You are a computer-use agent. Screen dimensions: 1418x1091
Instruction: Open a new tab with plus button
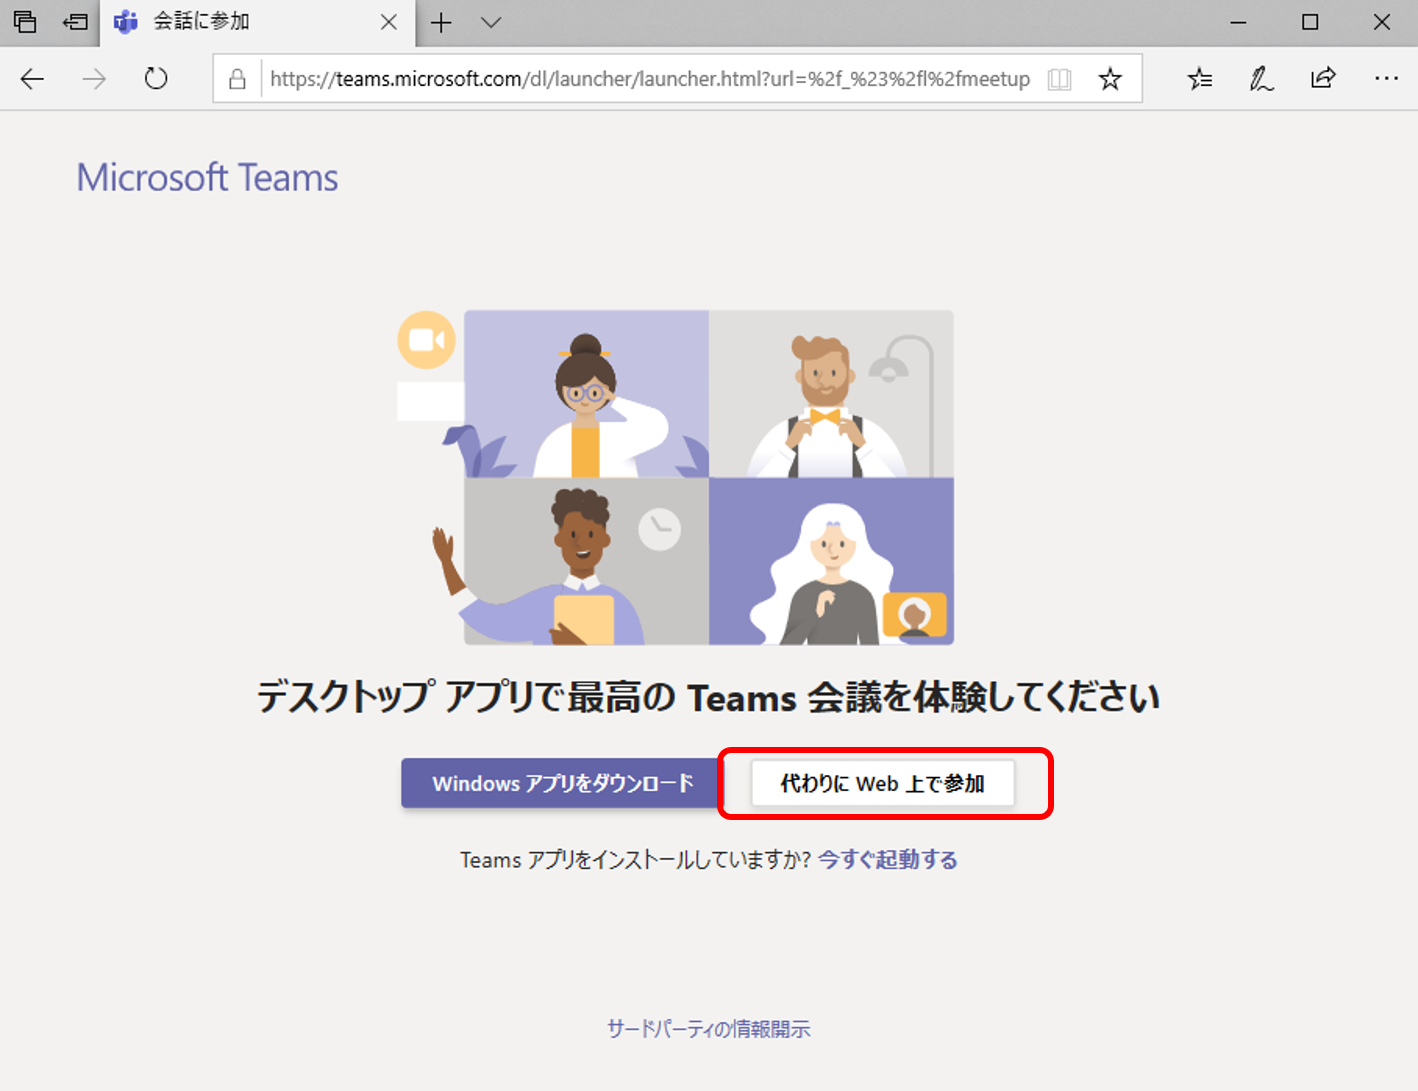[441, 22]
